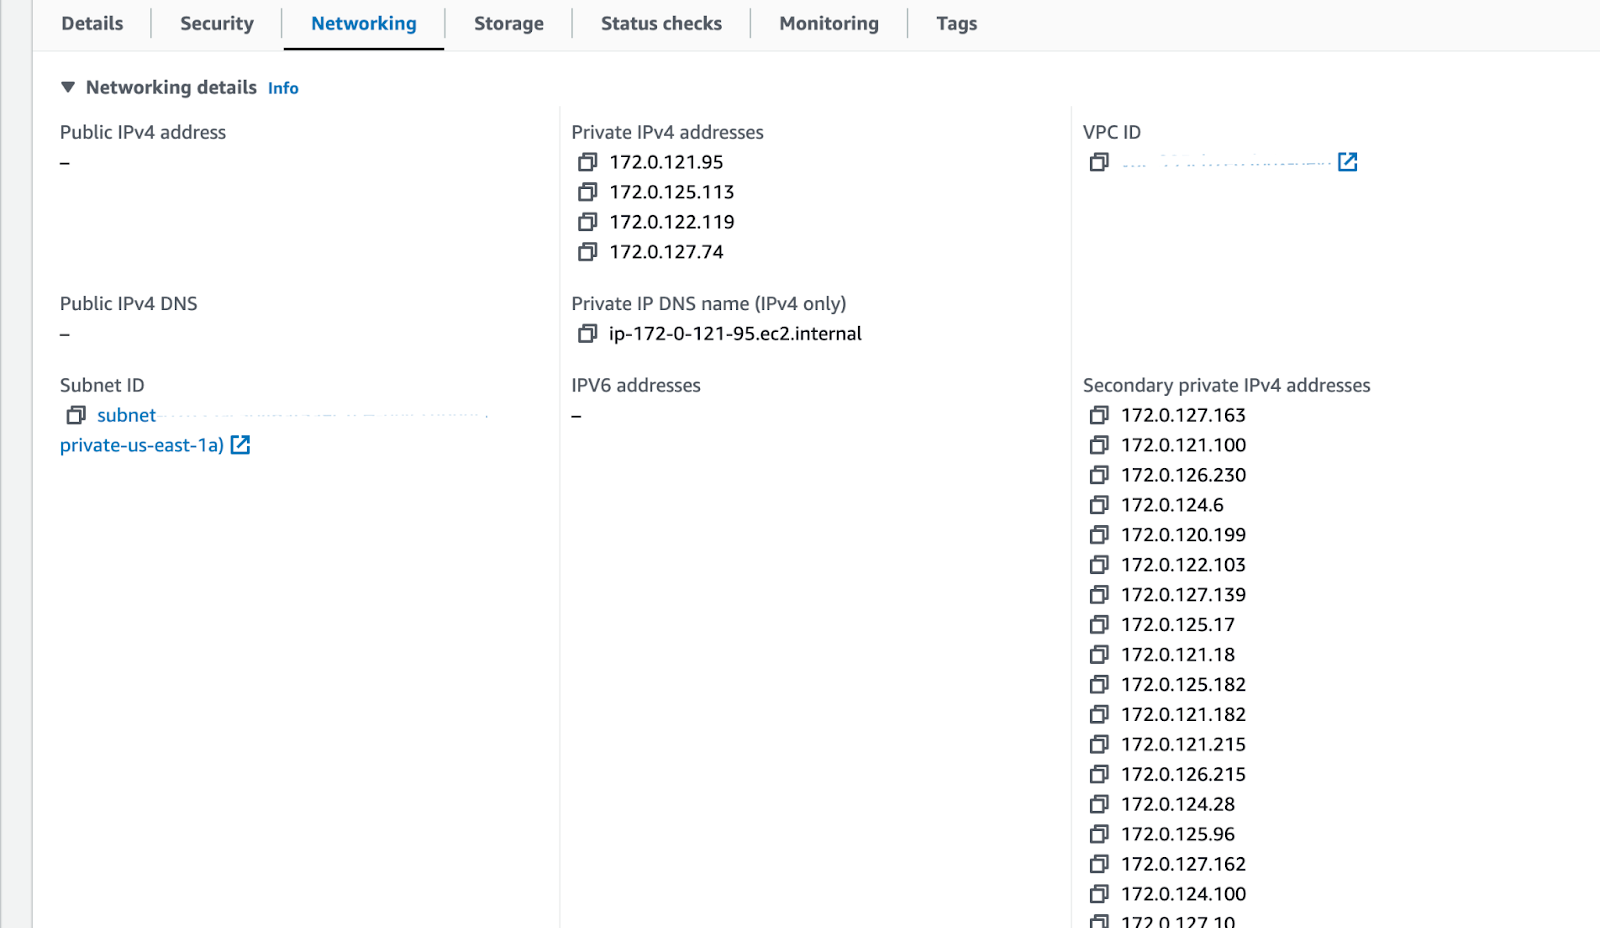Image resolution: width=1600 pixels, height=928 pixels.
Task: Select the text ip-172-0-121-95.ec2.internal
Action: pyautogui.click(x=735, y=334)
